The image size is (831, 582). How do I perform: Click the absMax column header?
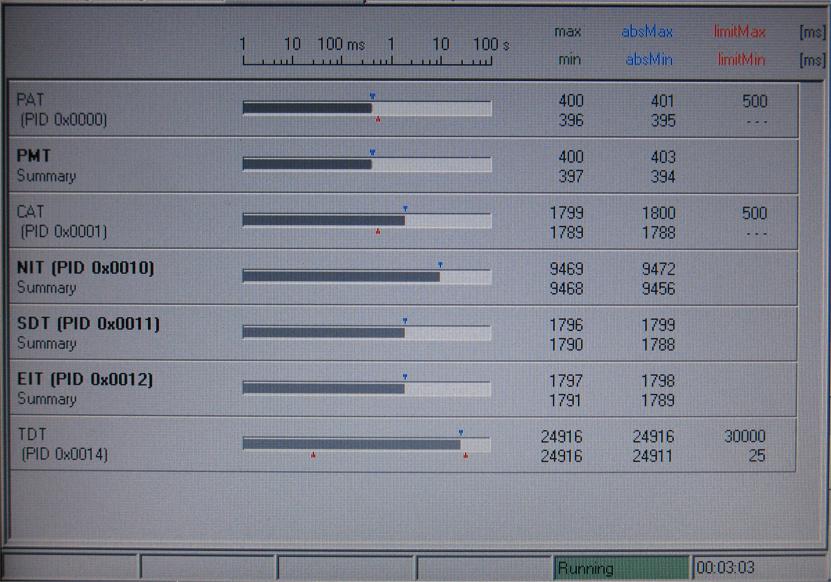[x=647, y=32]
